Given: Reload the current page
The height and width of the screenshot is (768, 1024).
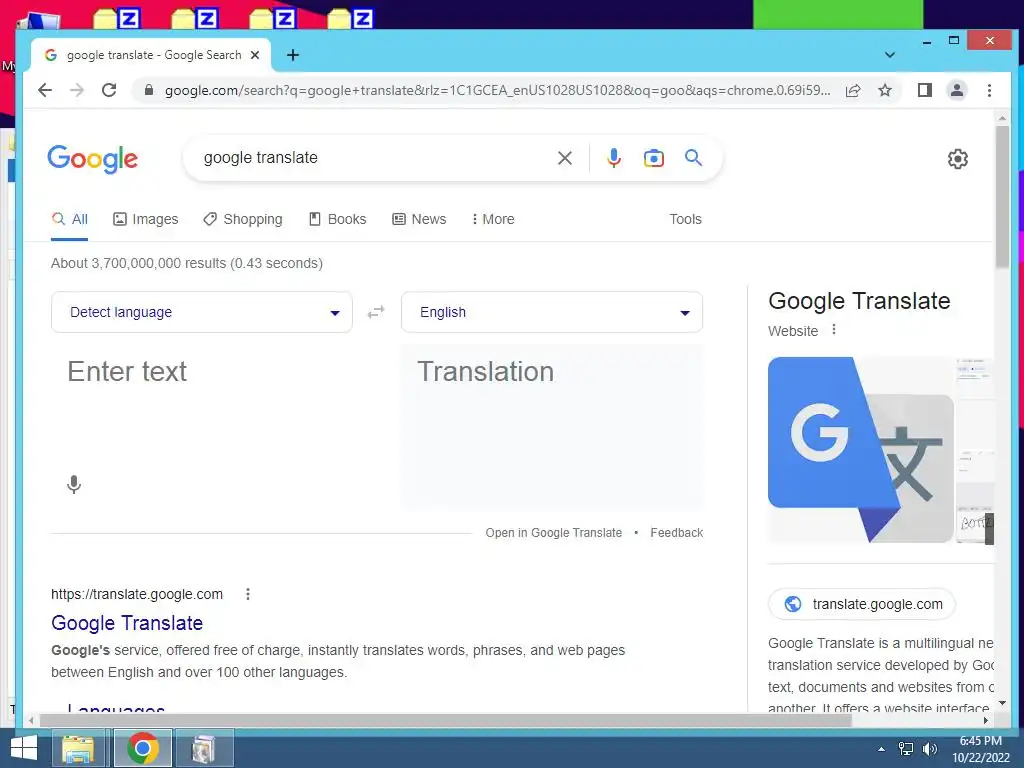Looking at the screenshot, I should 109,90.
